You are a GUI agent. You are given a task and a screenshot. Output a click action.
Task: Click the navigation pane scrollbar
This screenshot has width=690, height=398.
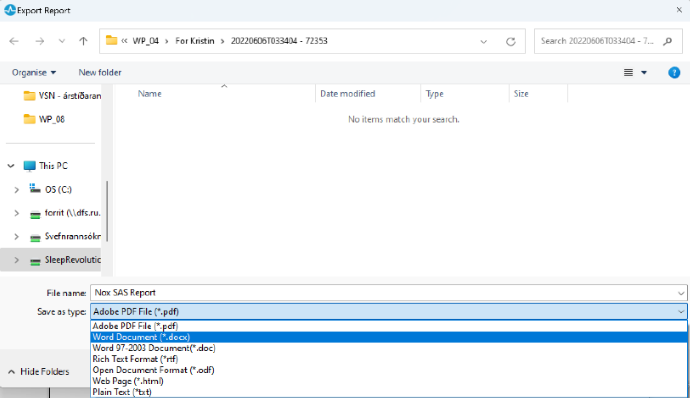tap(107, 211)
